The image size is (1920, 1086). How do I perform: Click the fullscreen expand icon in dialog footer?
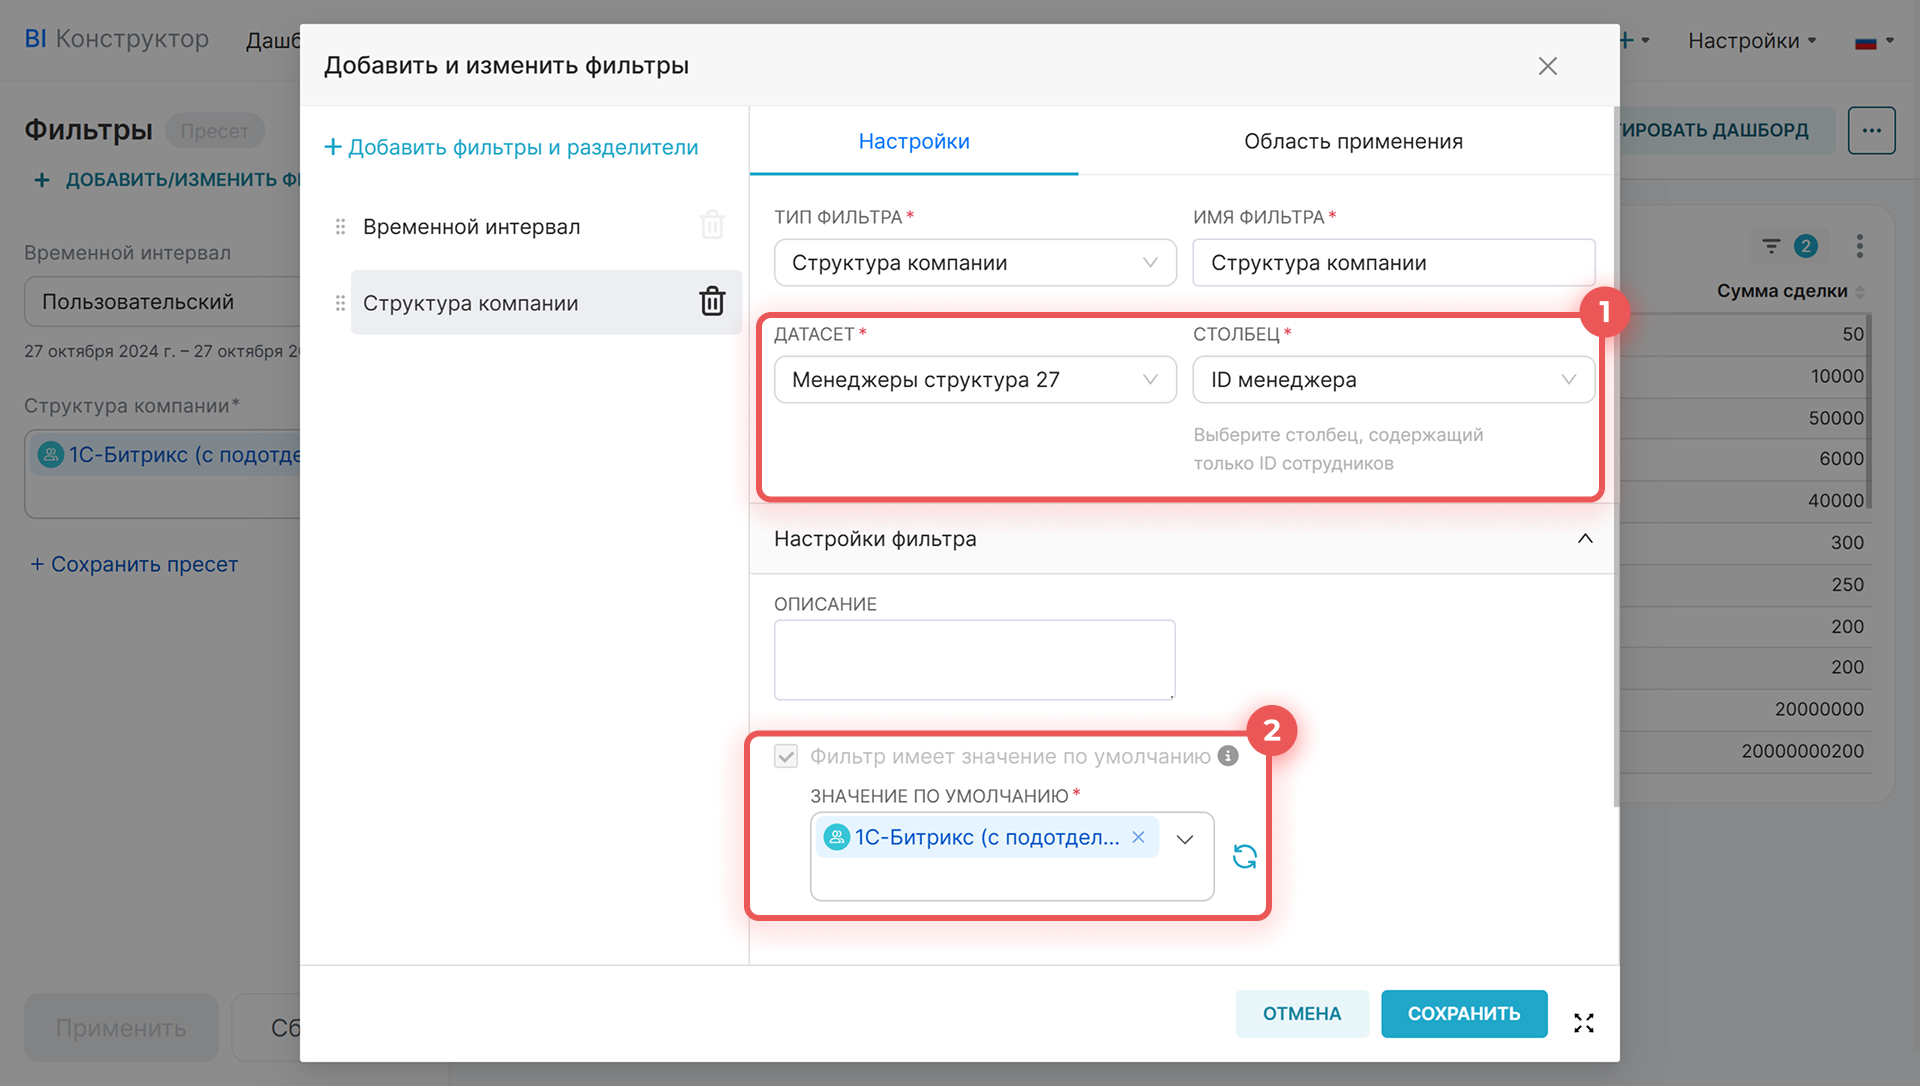[x=1583, y=1023]
